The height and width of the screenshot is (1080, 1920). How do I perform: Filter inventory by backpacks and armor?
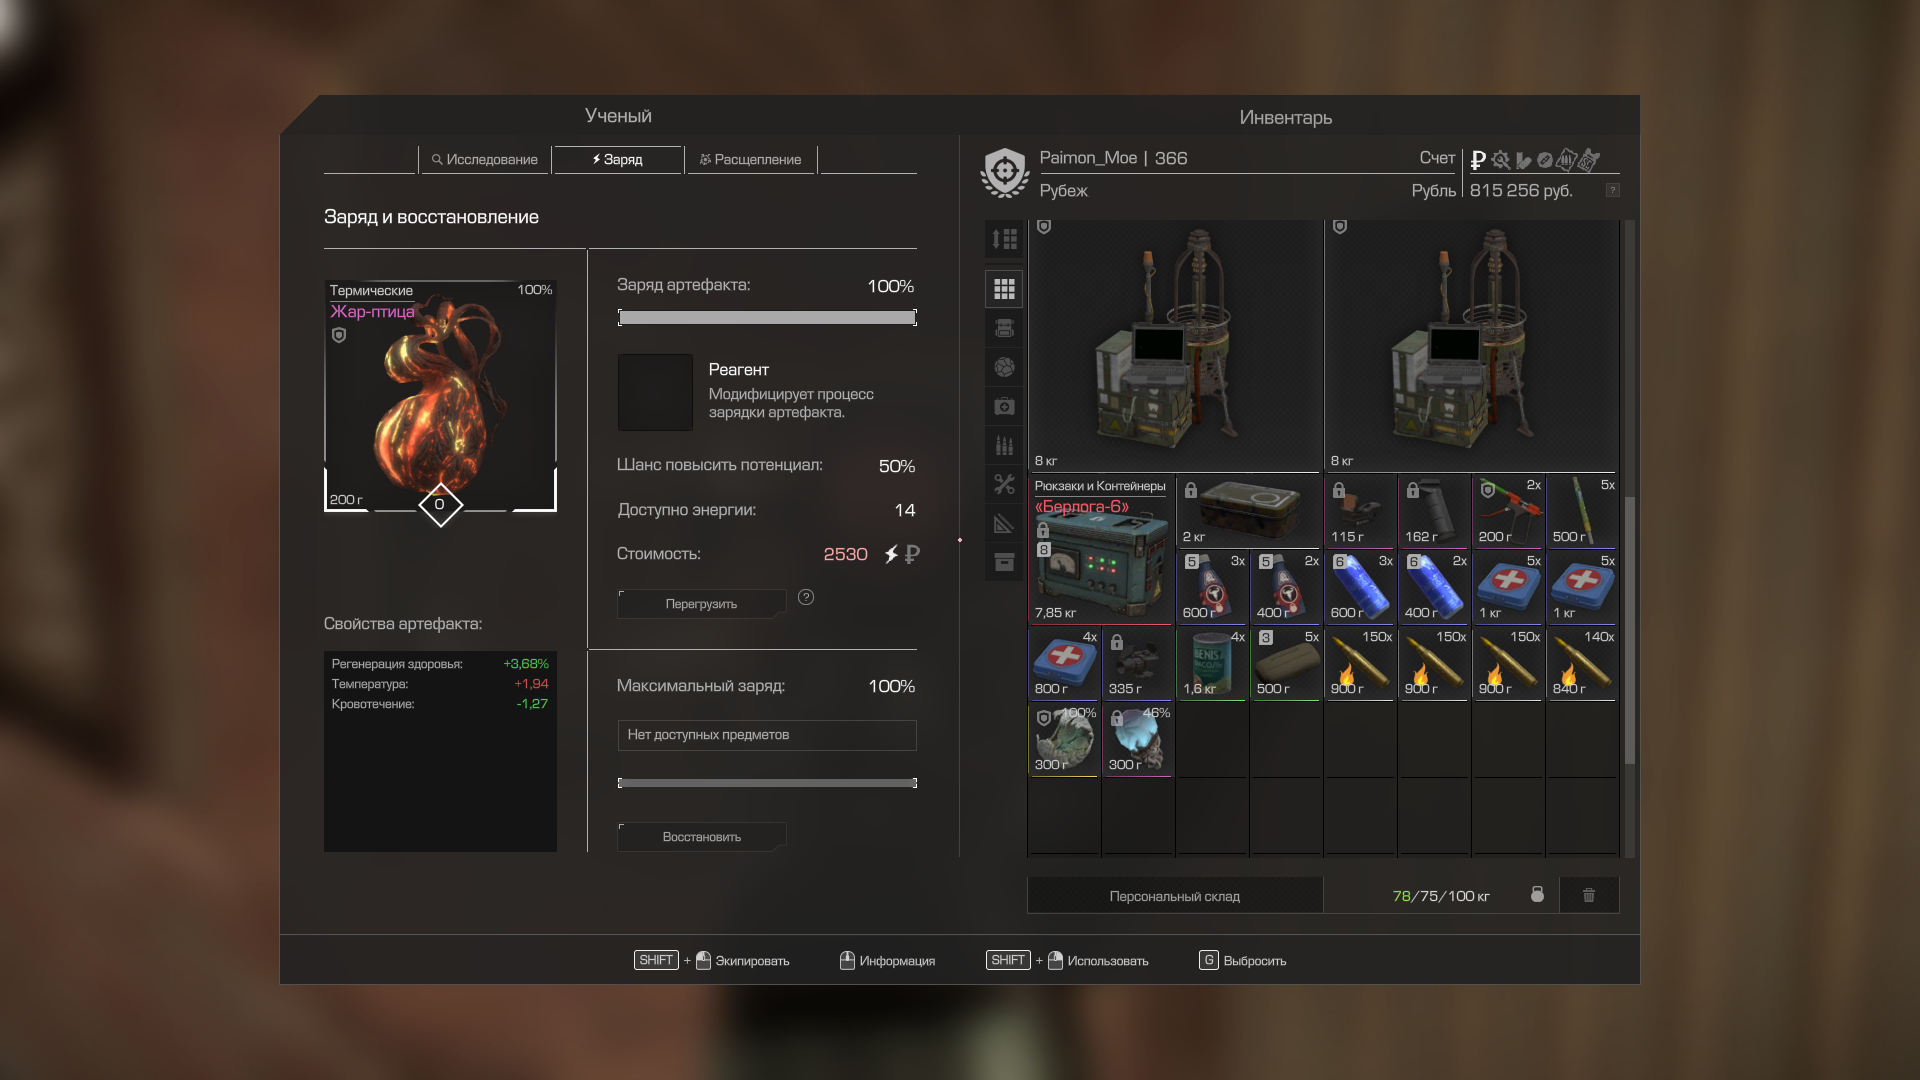[x=1004, y=328]
